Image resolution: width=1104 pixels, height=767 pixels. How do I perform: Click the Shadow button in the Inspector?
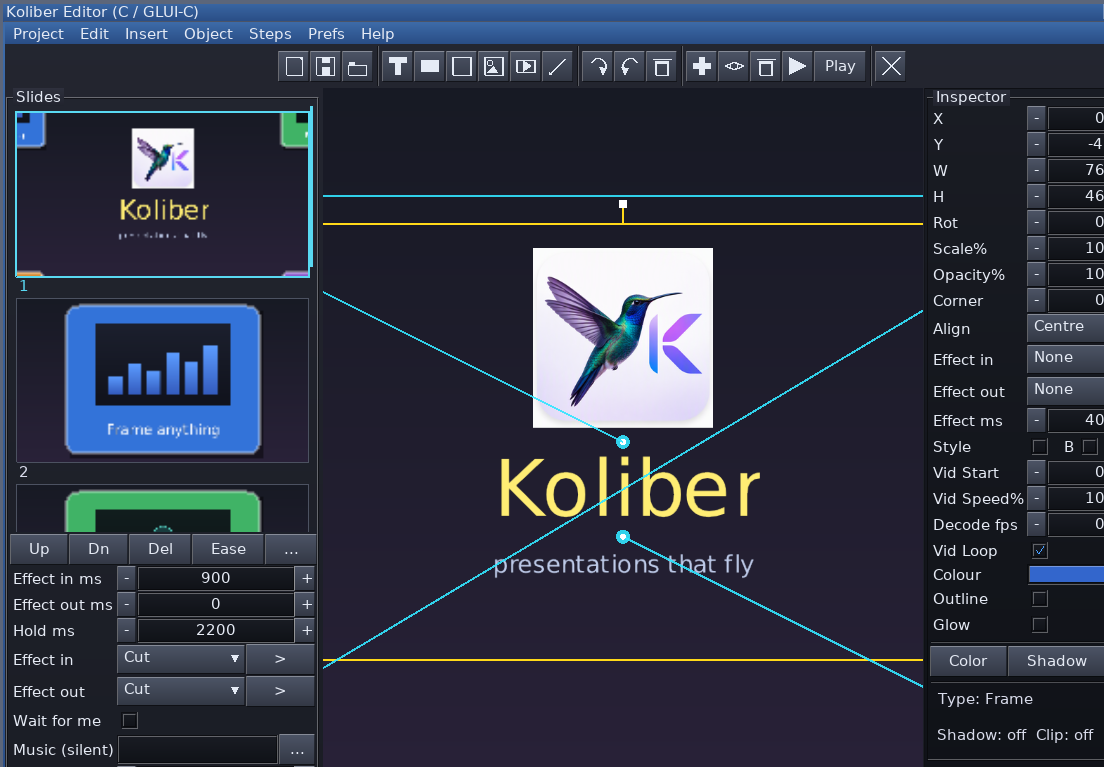1056,661
